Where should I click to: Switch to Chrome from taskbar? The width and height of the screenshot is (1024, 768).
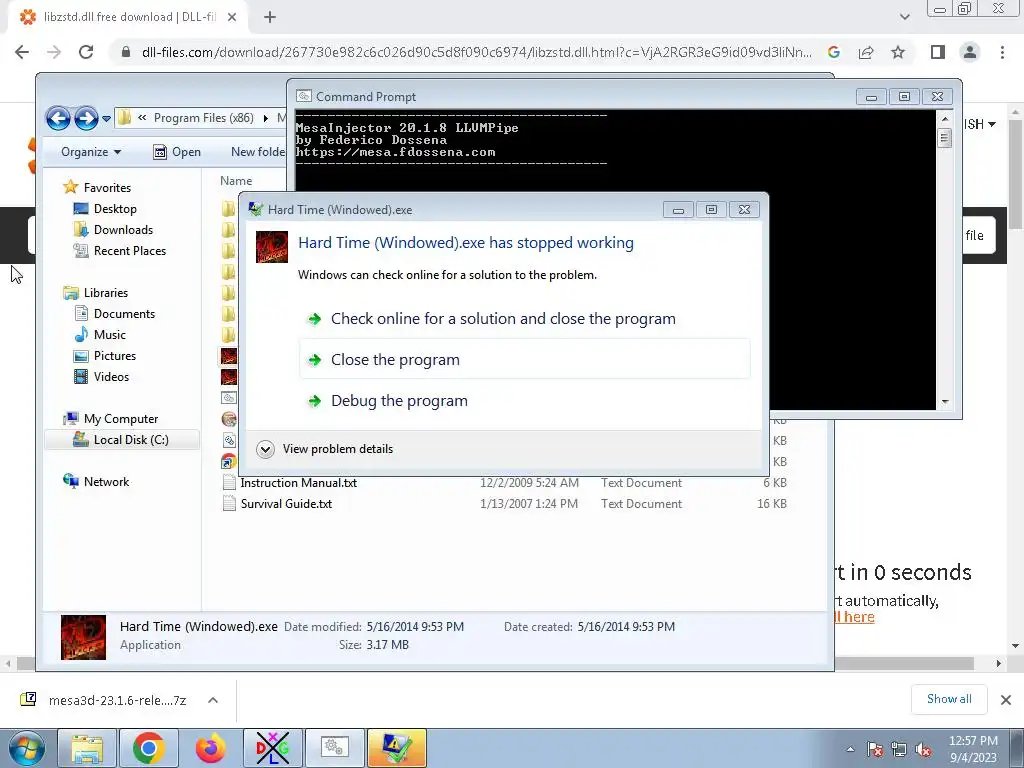click(x=148, y=748)
